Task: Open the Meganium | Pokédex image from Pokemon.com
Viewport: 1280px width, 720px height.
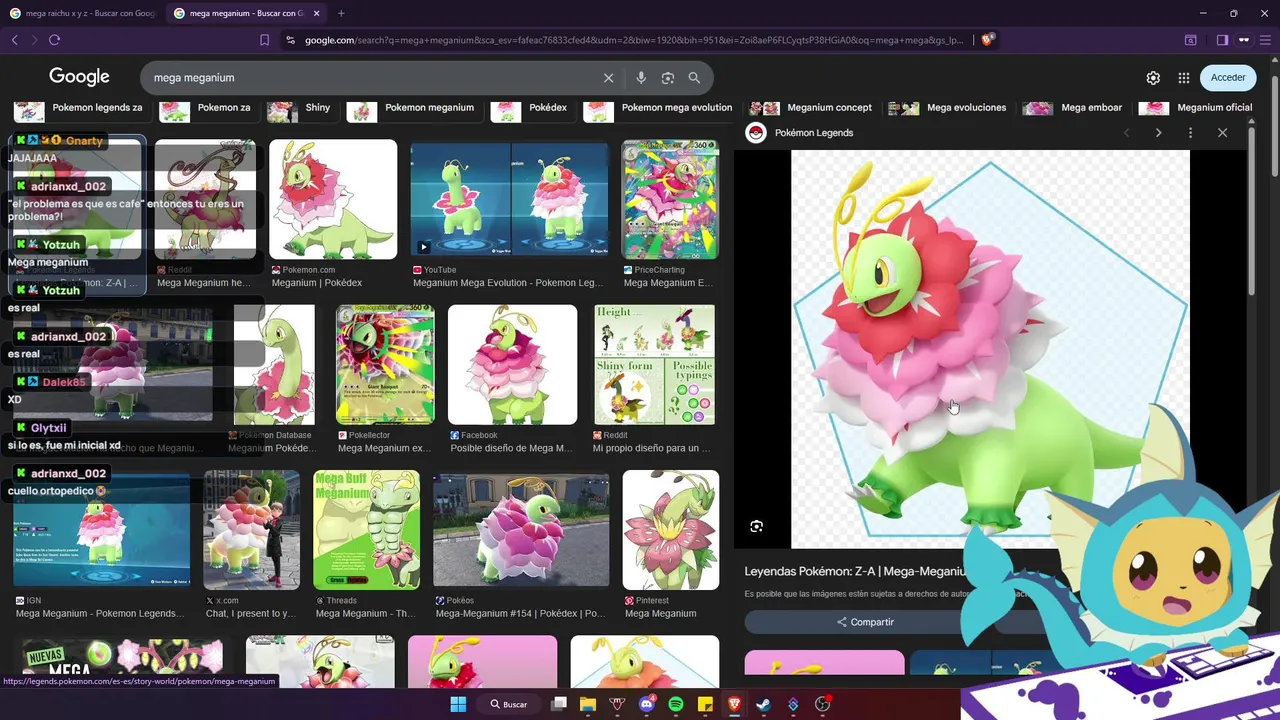Action: pos(333,199)
